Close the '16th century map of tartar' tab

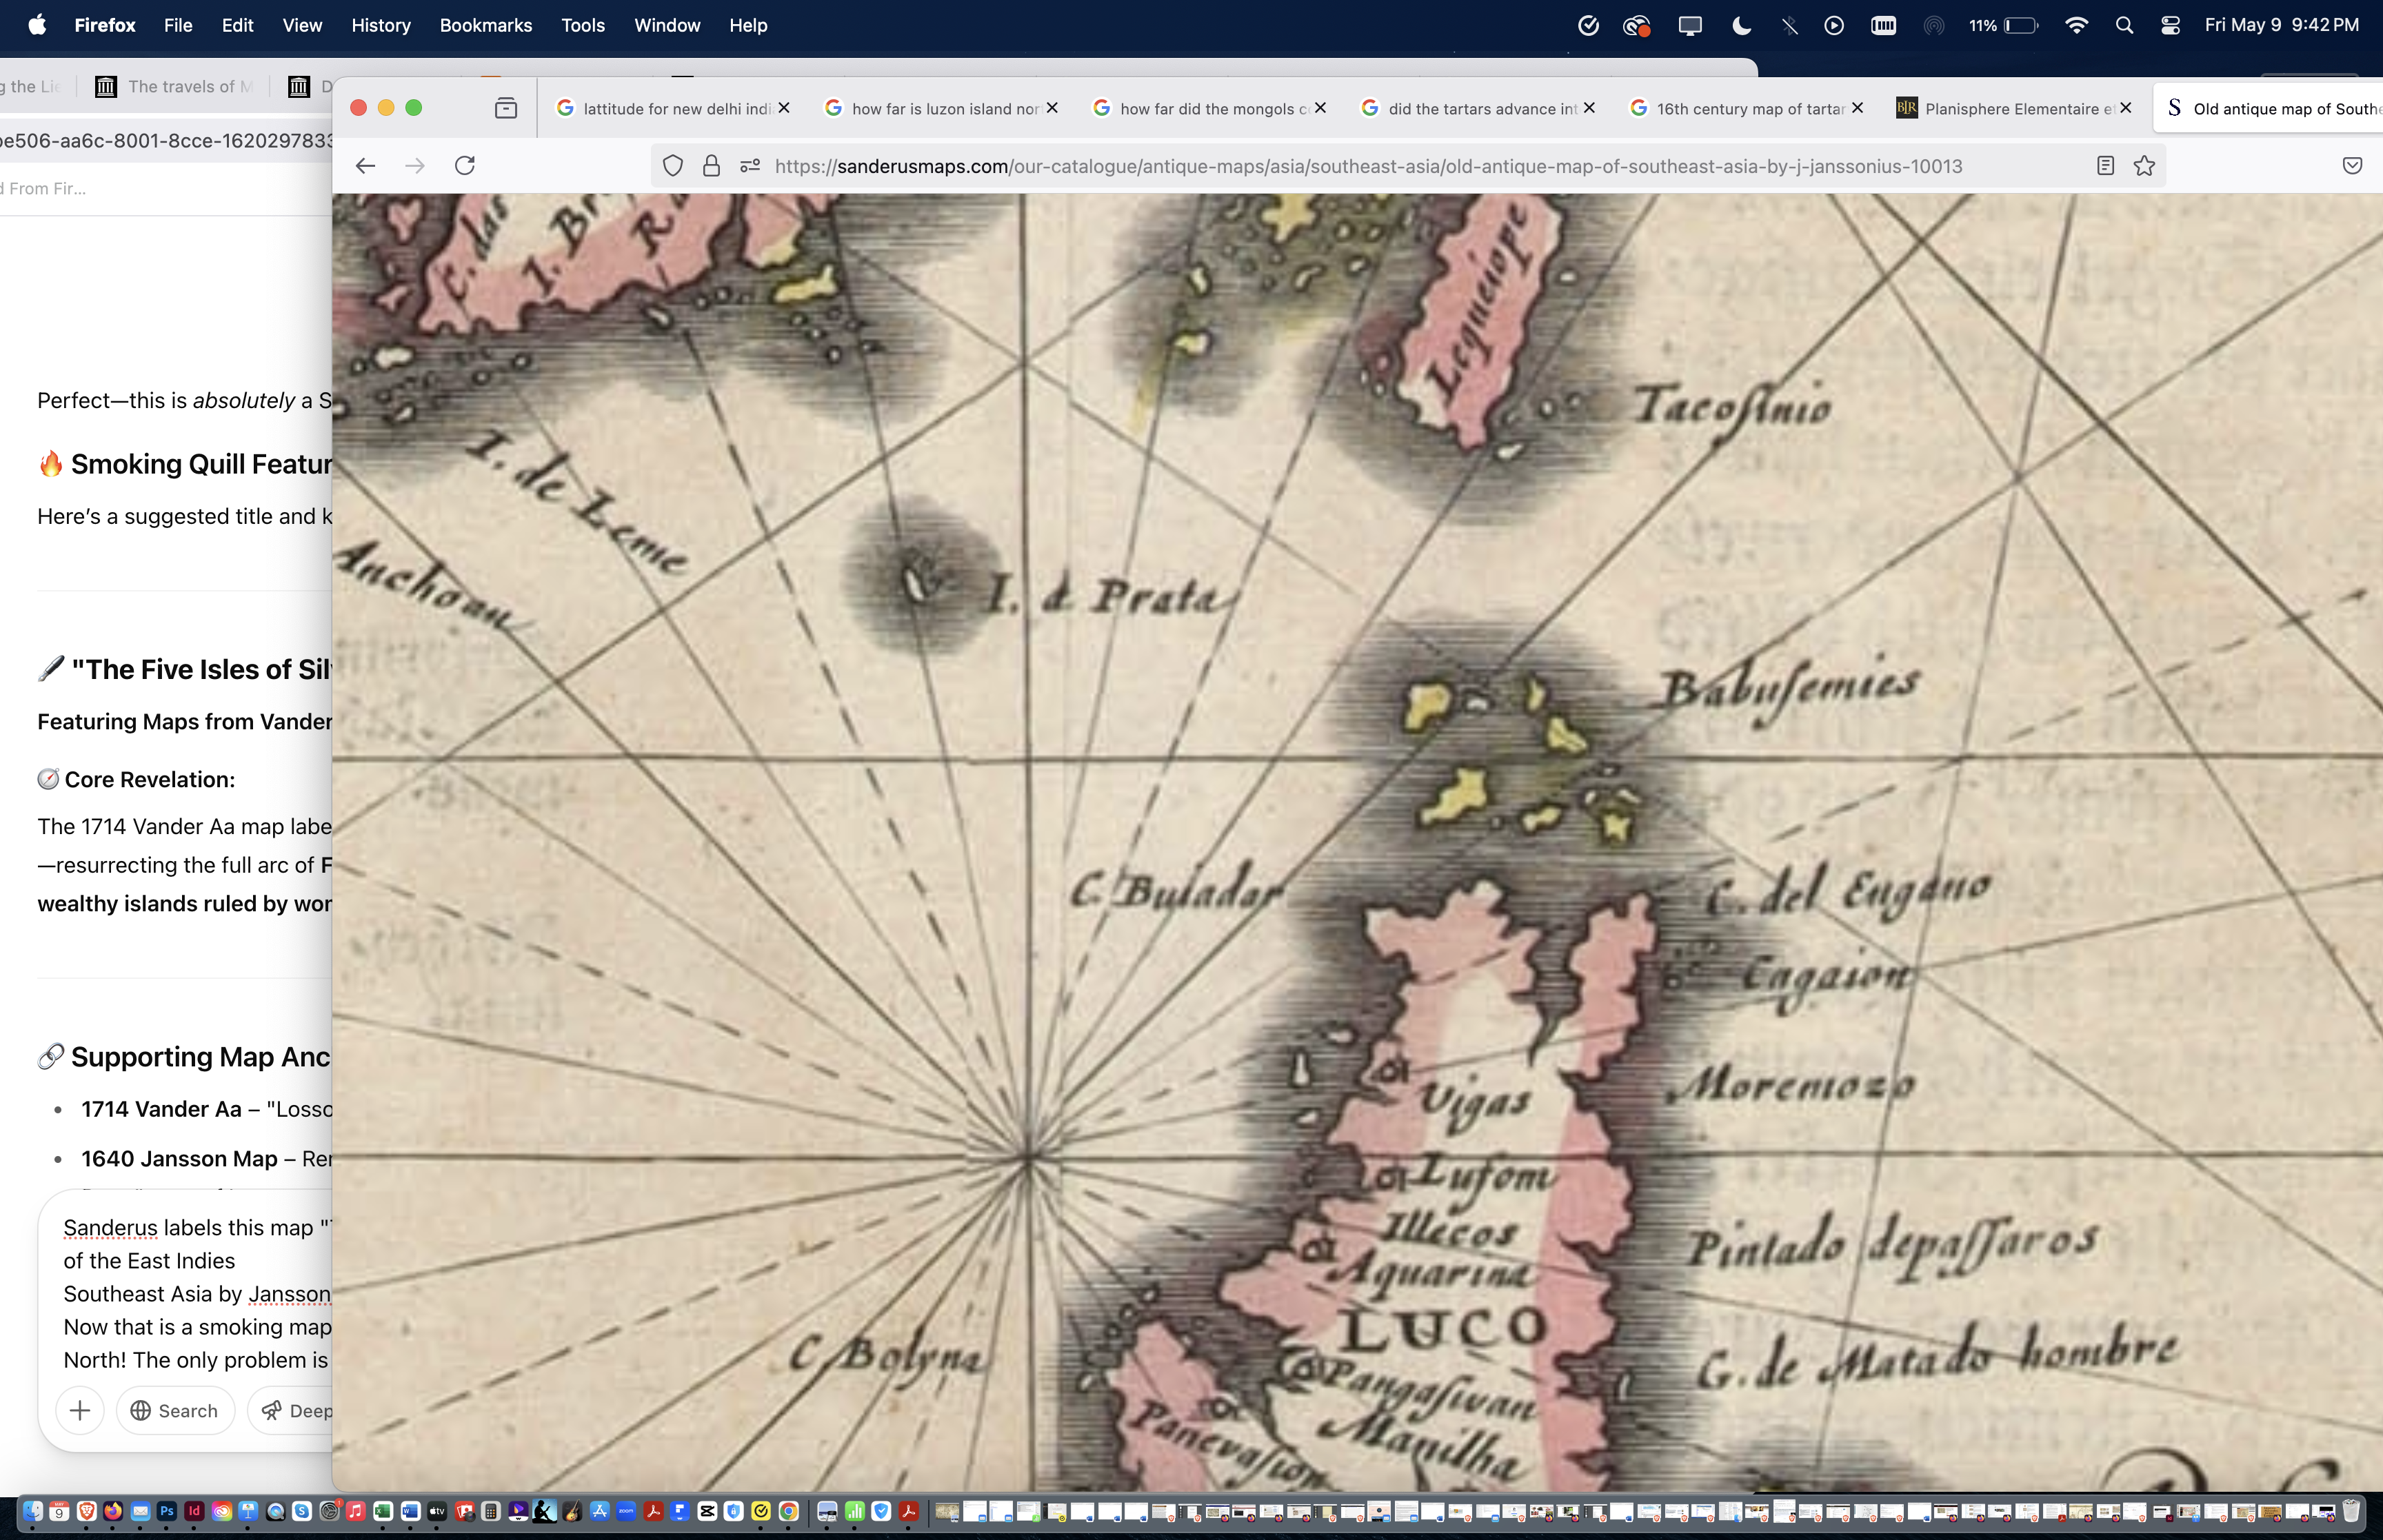[x=1857, y=107]
